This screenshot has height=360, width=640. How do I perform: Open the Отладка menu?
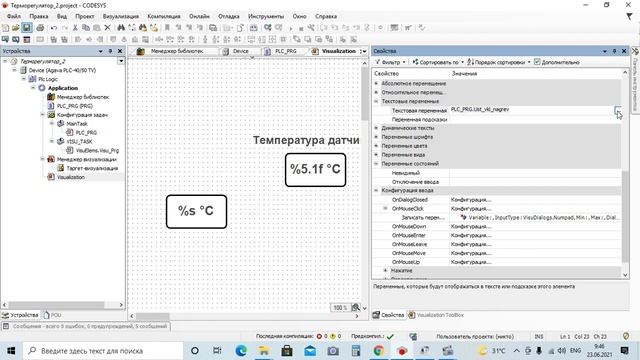tap(229, 16)
